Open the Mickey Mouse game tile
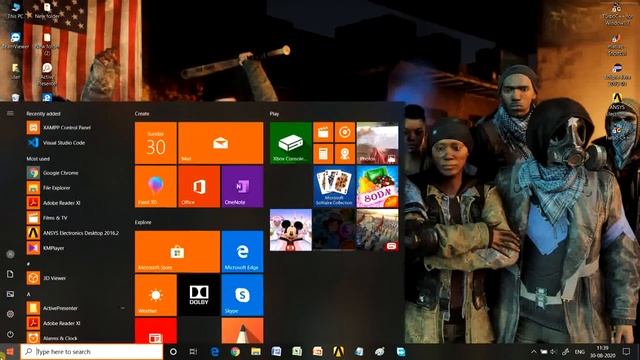This screenshot has width=640, height=360. coord(291,230)
